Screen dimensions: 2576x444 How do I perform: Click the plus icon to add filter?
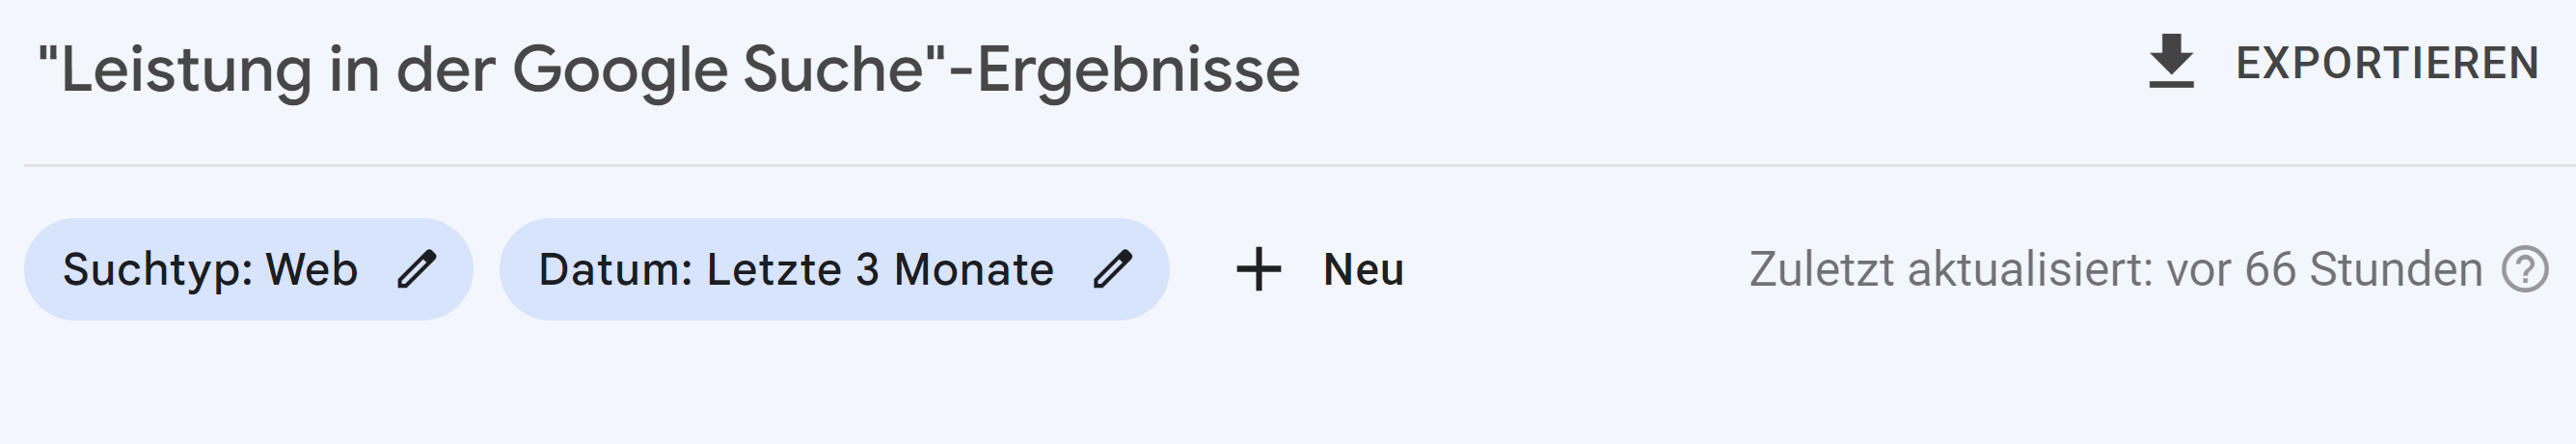[x=1258, y=270]
